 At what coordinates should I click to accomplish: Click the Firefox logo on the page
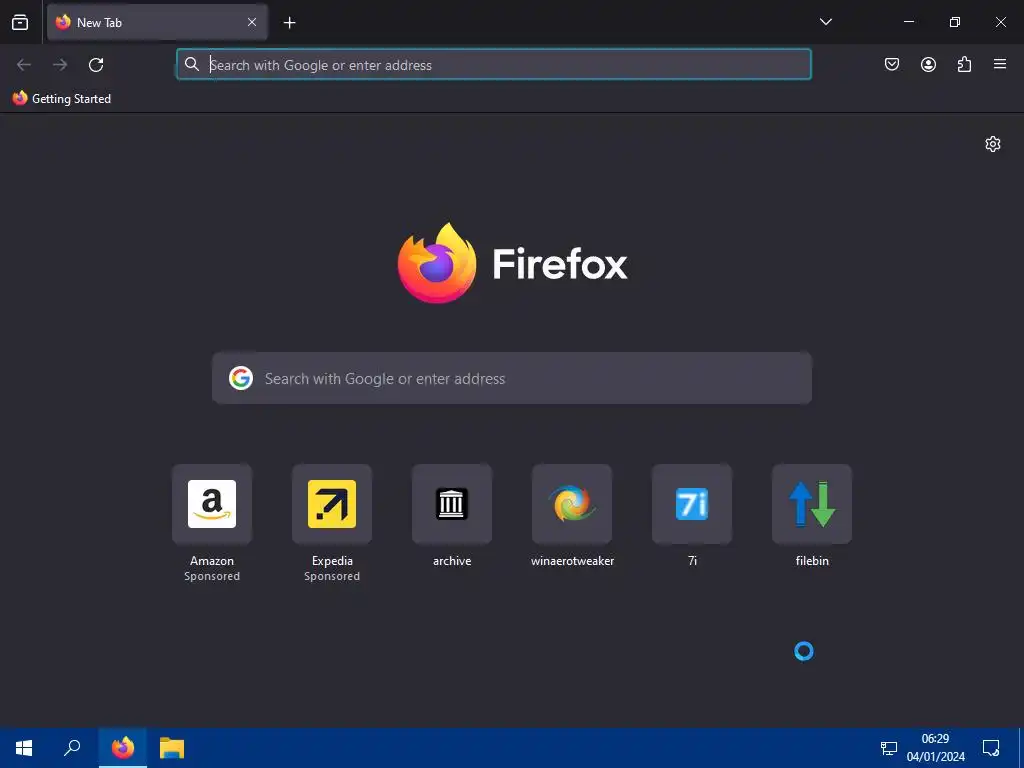[x=512, y=263]
